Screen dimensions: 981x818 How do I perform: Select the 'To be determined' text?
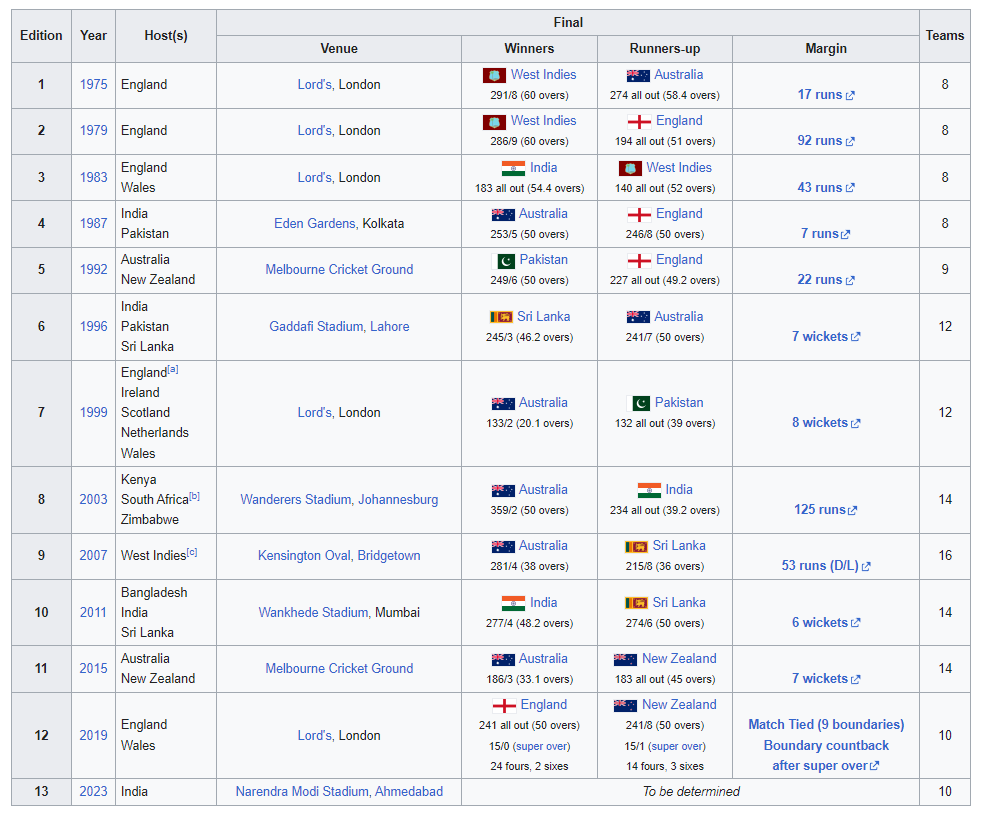coord(691,792)
